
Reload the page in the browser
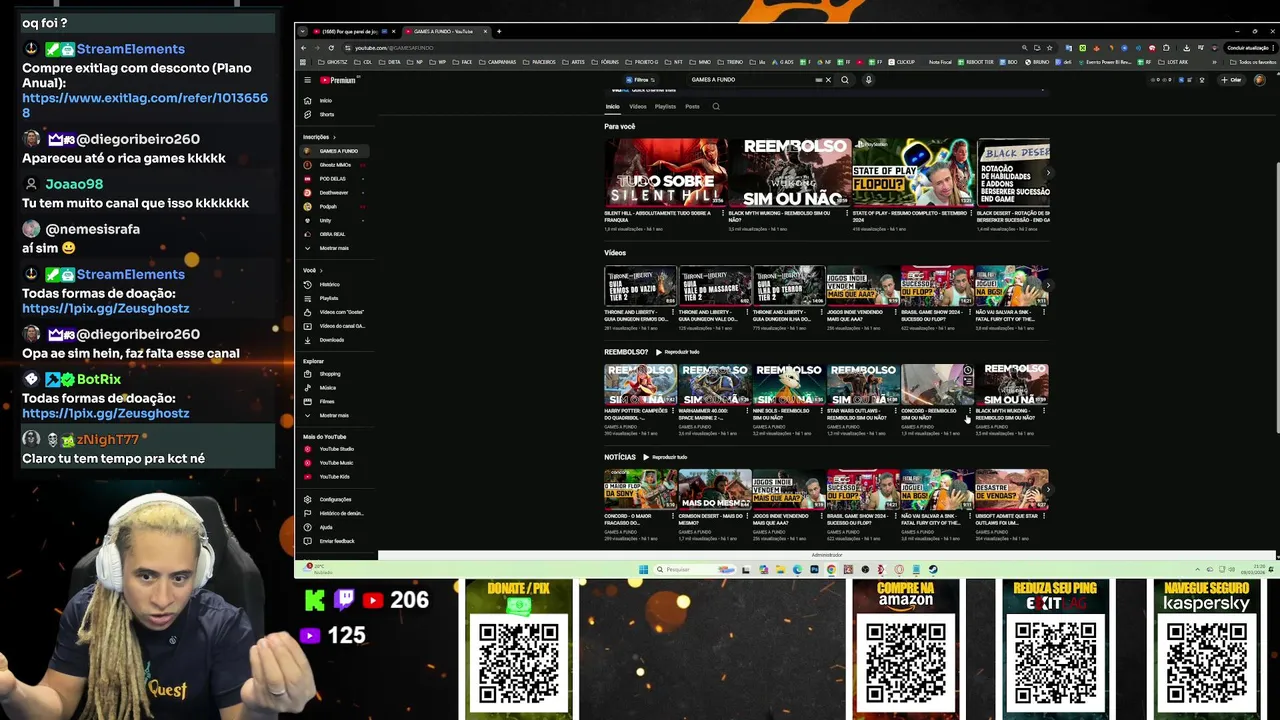331,48
